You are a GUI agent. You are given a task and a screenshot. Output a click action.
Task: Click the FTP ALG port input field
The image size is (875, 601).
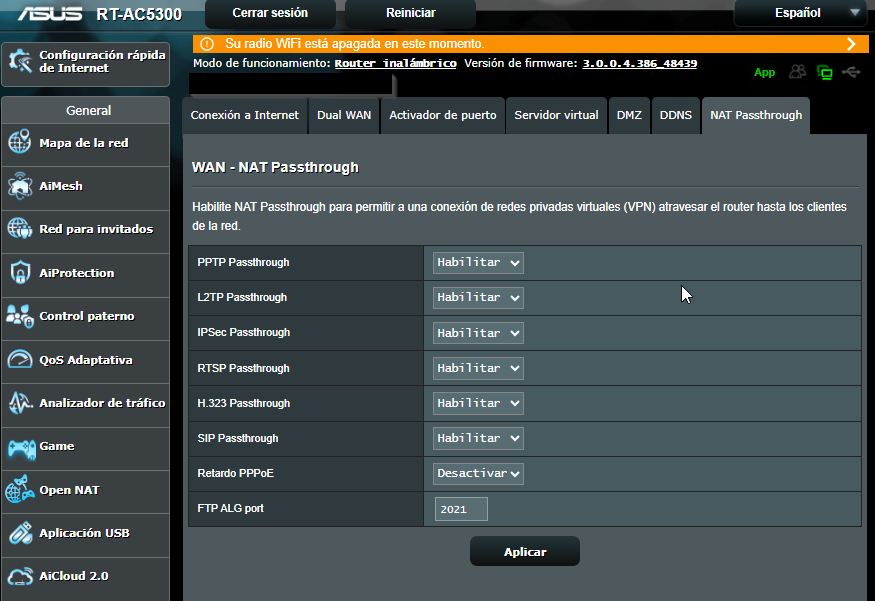pos(461,509)
